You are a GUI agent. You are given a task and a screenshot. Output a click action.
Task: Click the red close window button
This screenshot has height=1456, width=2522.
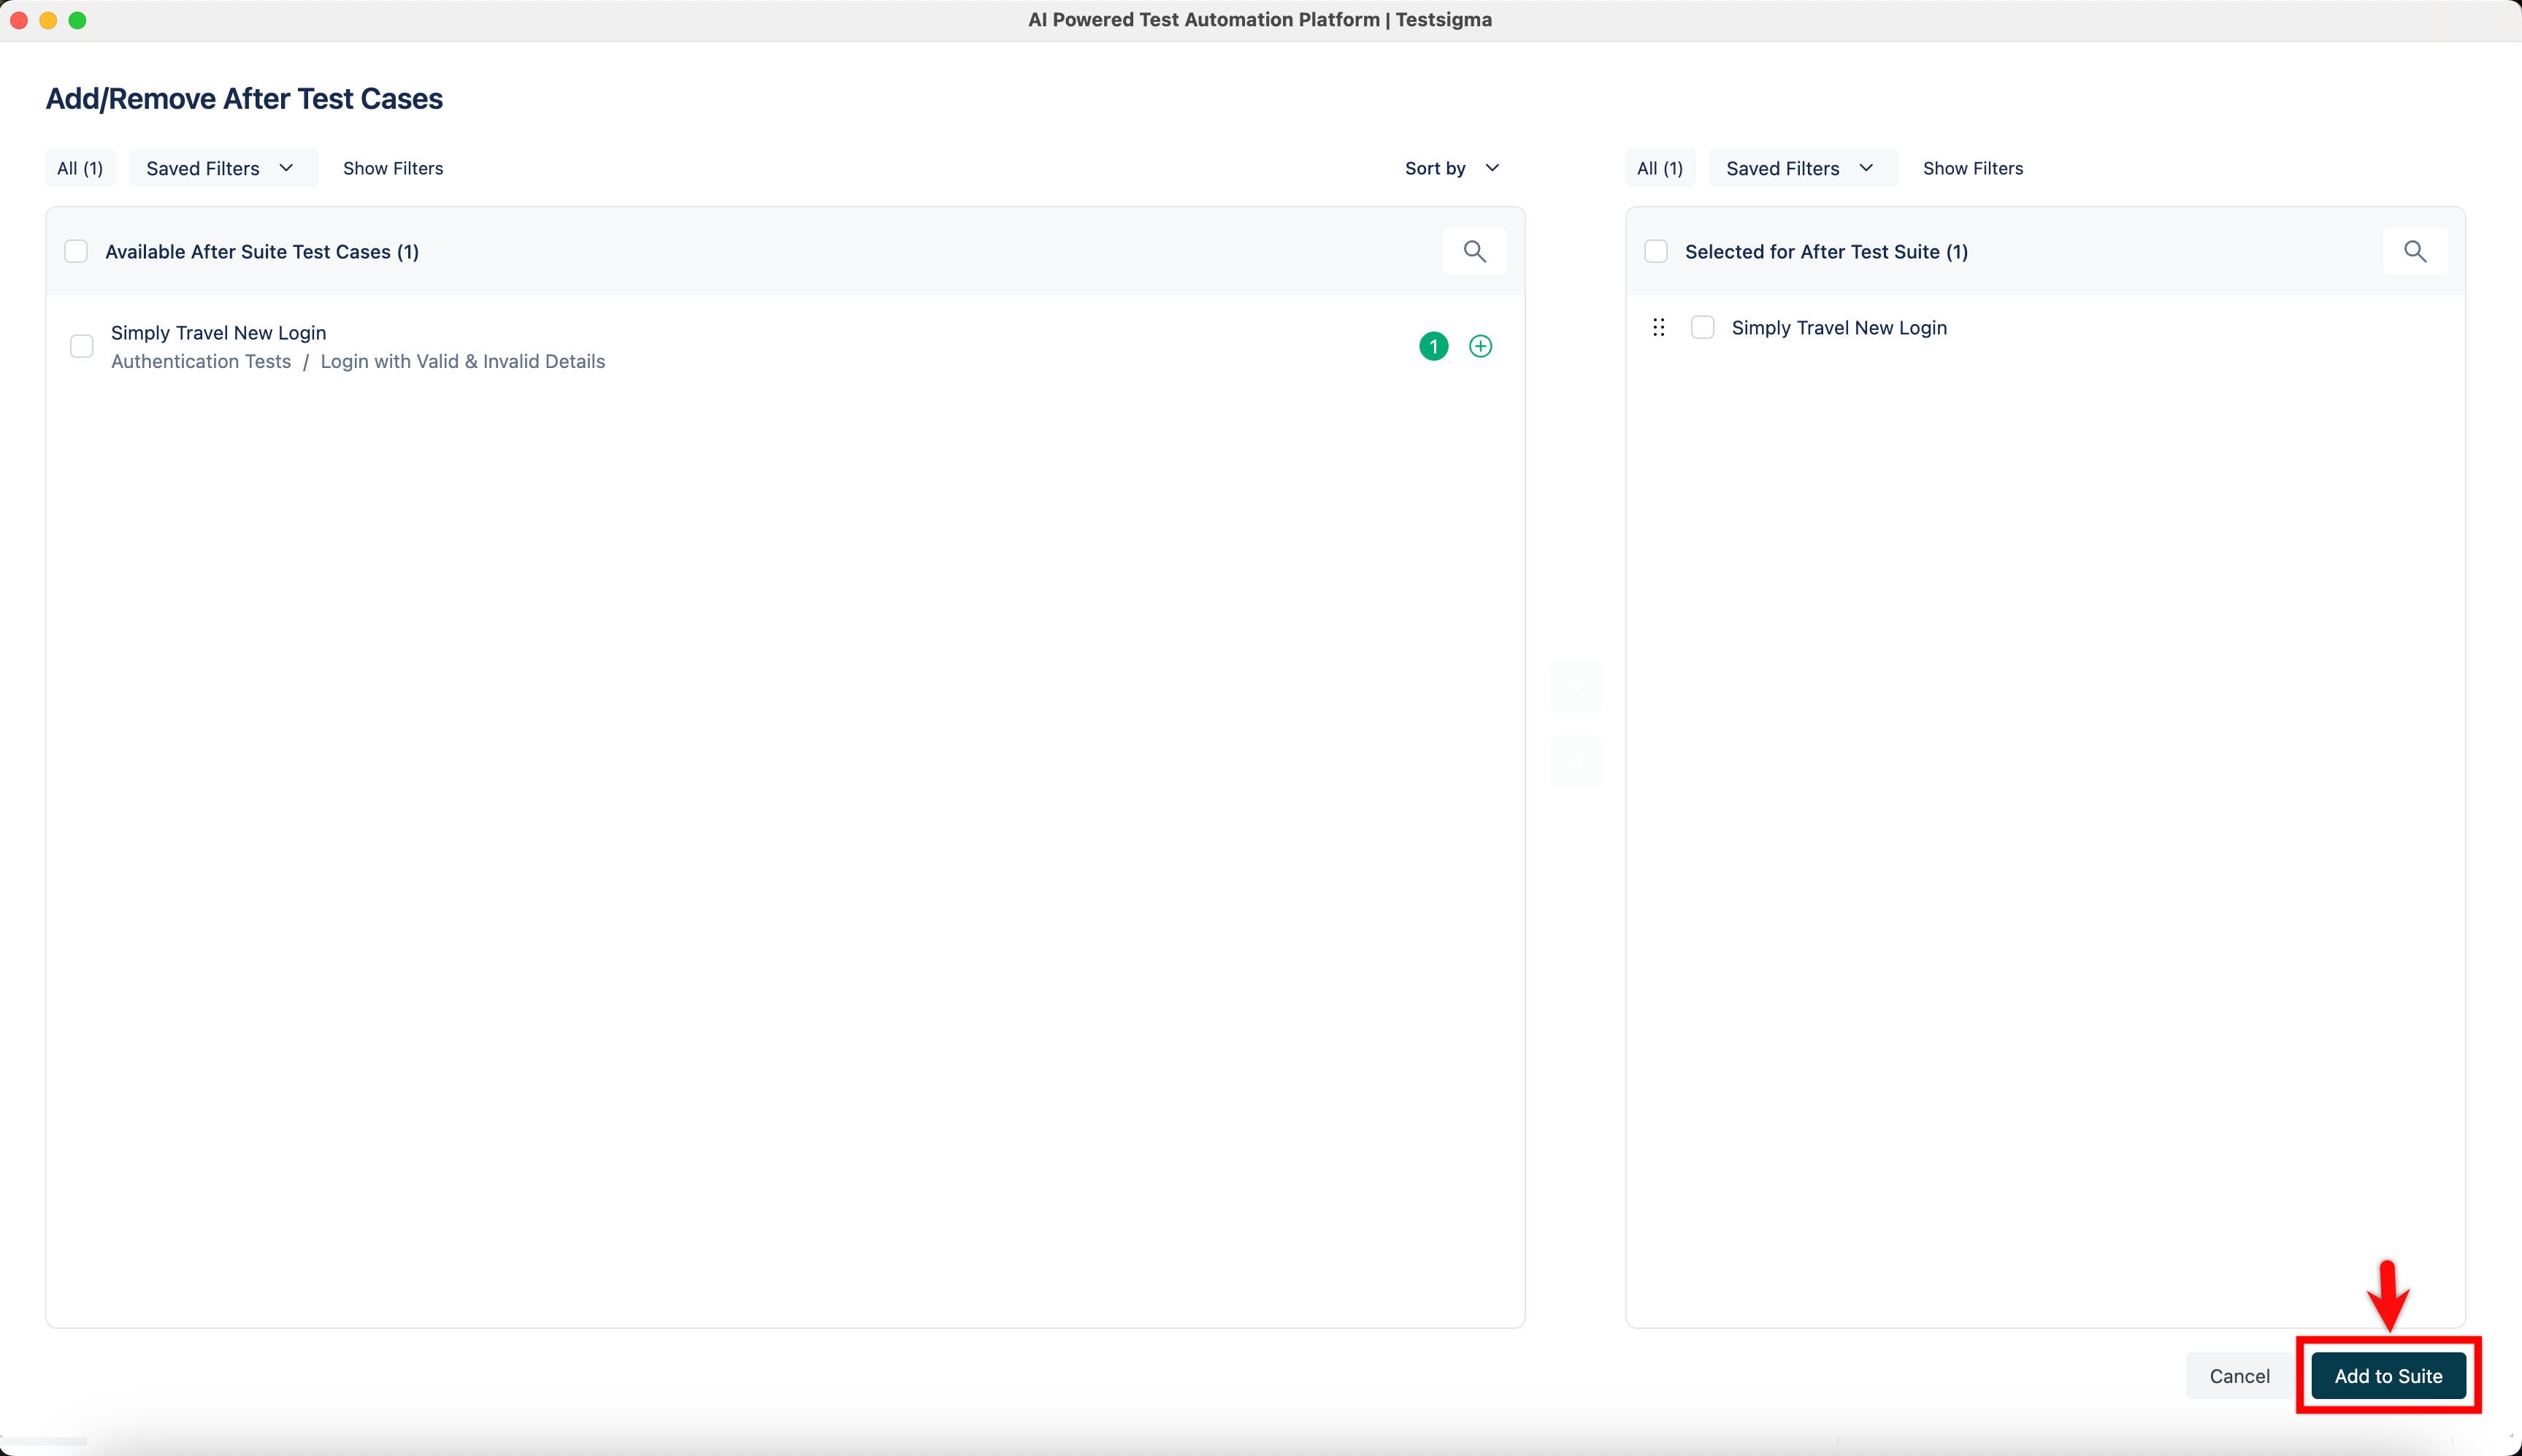pos(19,20)
